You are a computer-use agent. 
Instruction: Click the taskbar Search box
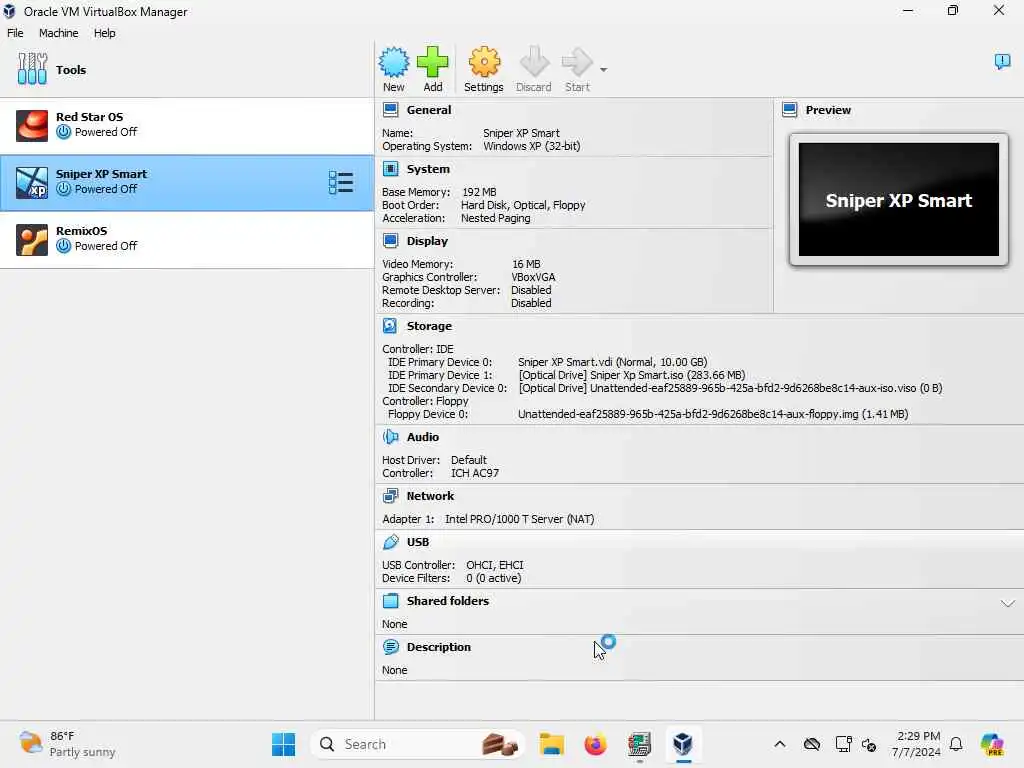point(418,744)
